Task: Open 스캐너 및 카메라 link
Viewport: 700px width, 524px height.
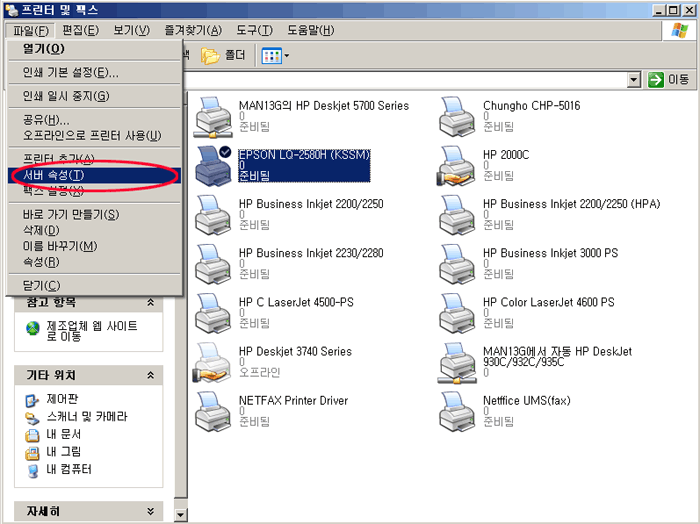Action: pos(86,416)
